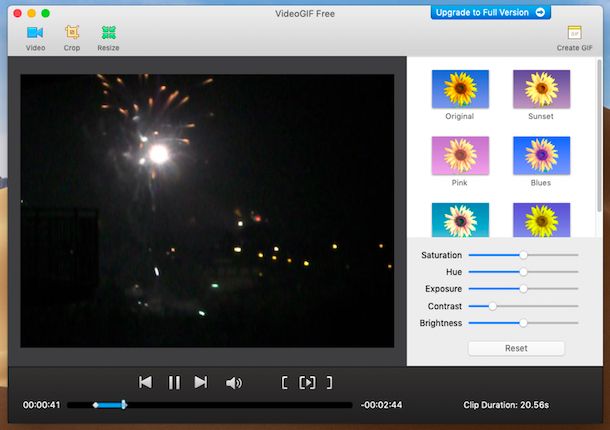Select the Pink filter preset
This screenshot has width=610, height=430.
(460, 156)
